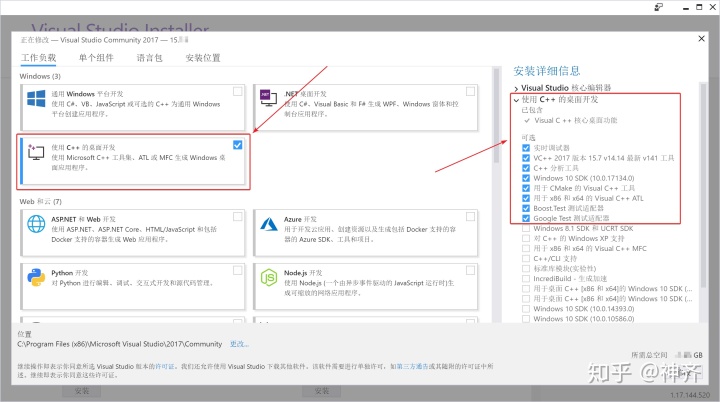This screenshot has width=720, height=402.
Task: Open the license terms link
Action: [x=165, y=367]
